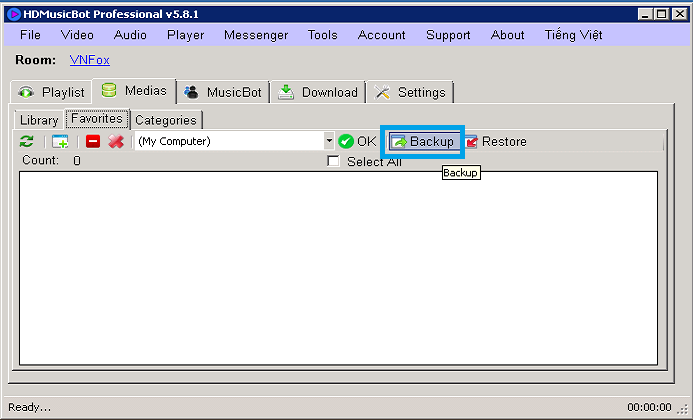693x420 pixels.
Task: Enable the Select All checkbox
Action: pyautogui.click(x=334, y=162)
